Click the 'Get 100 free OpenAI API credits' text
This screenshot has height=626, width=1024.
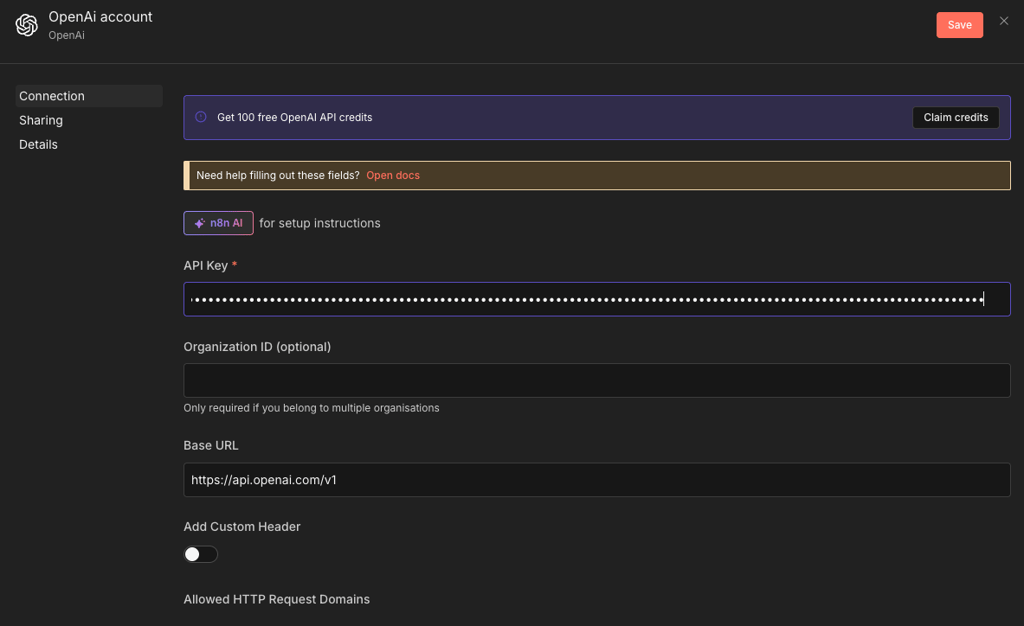click(x=295, y=117)
